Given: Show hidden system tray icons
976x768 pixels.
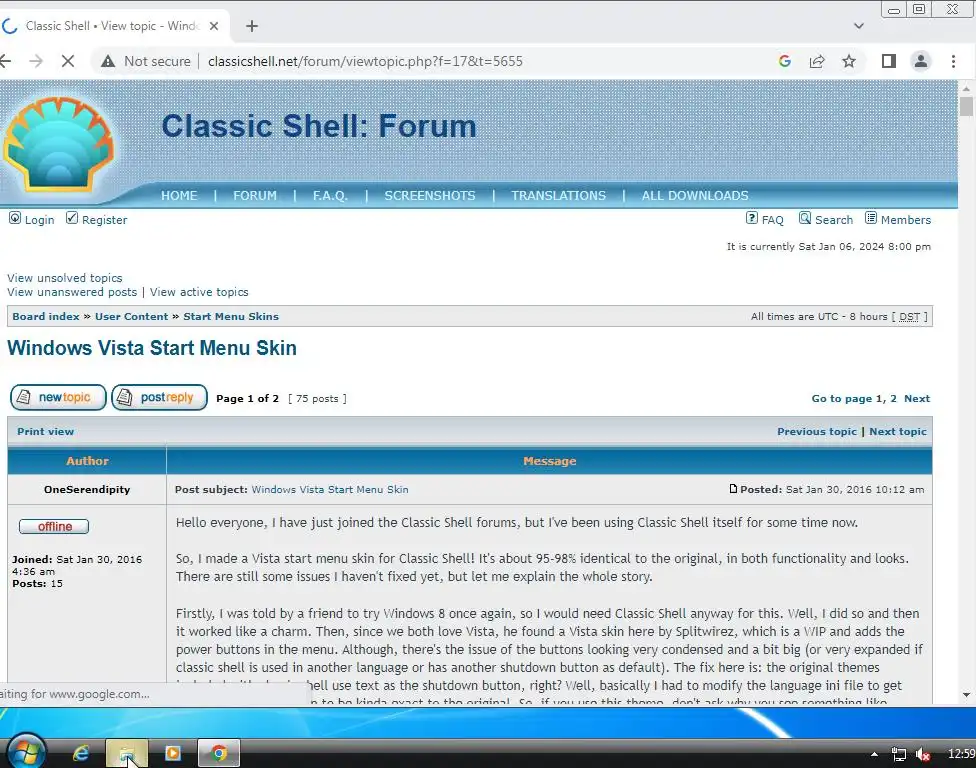Looking at the screenshot, I should click(x=875, y=754).
